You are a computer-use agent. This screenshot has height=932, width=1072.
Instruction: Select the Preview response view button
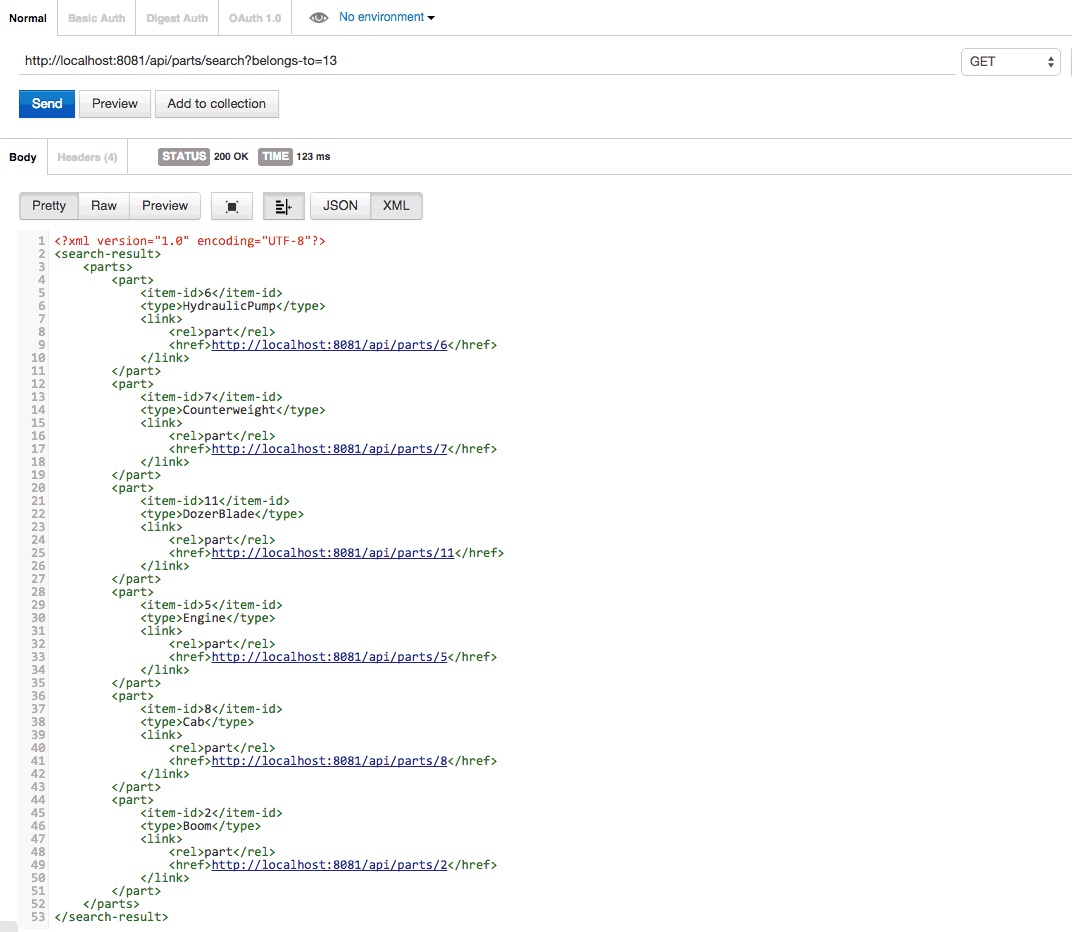pyautogui.click(x=165, y=206)
